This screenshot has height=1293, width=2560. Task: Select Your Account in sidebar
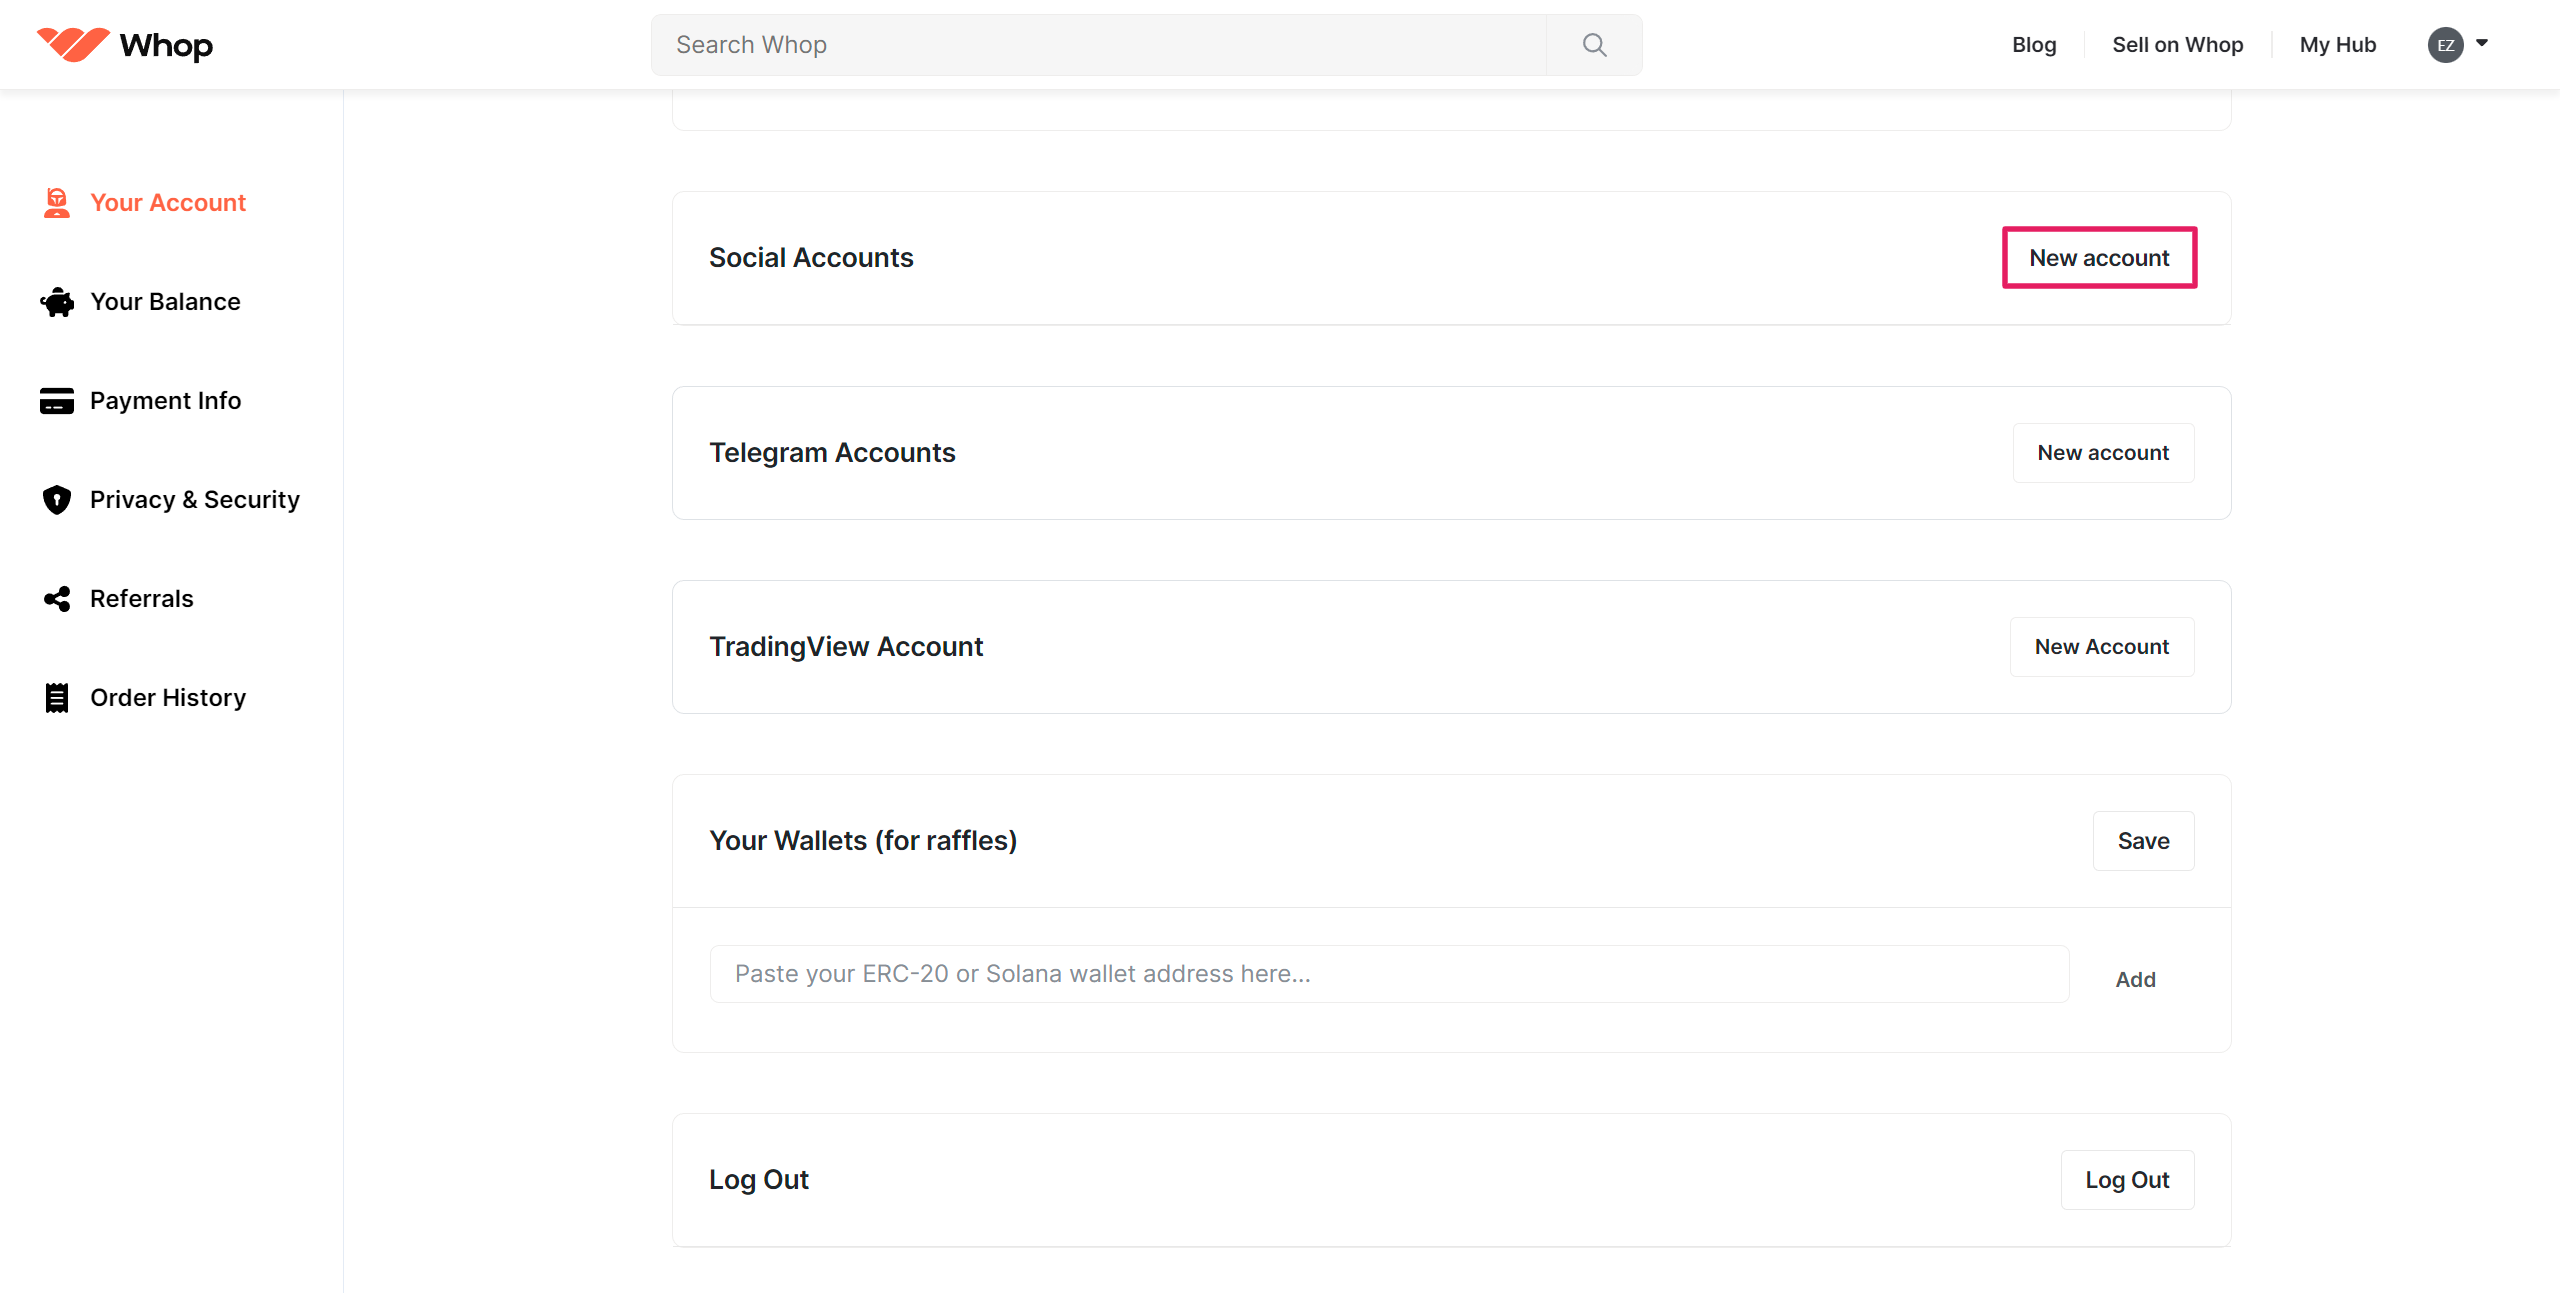[x=168, y=203]
